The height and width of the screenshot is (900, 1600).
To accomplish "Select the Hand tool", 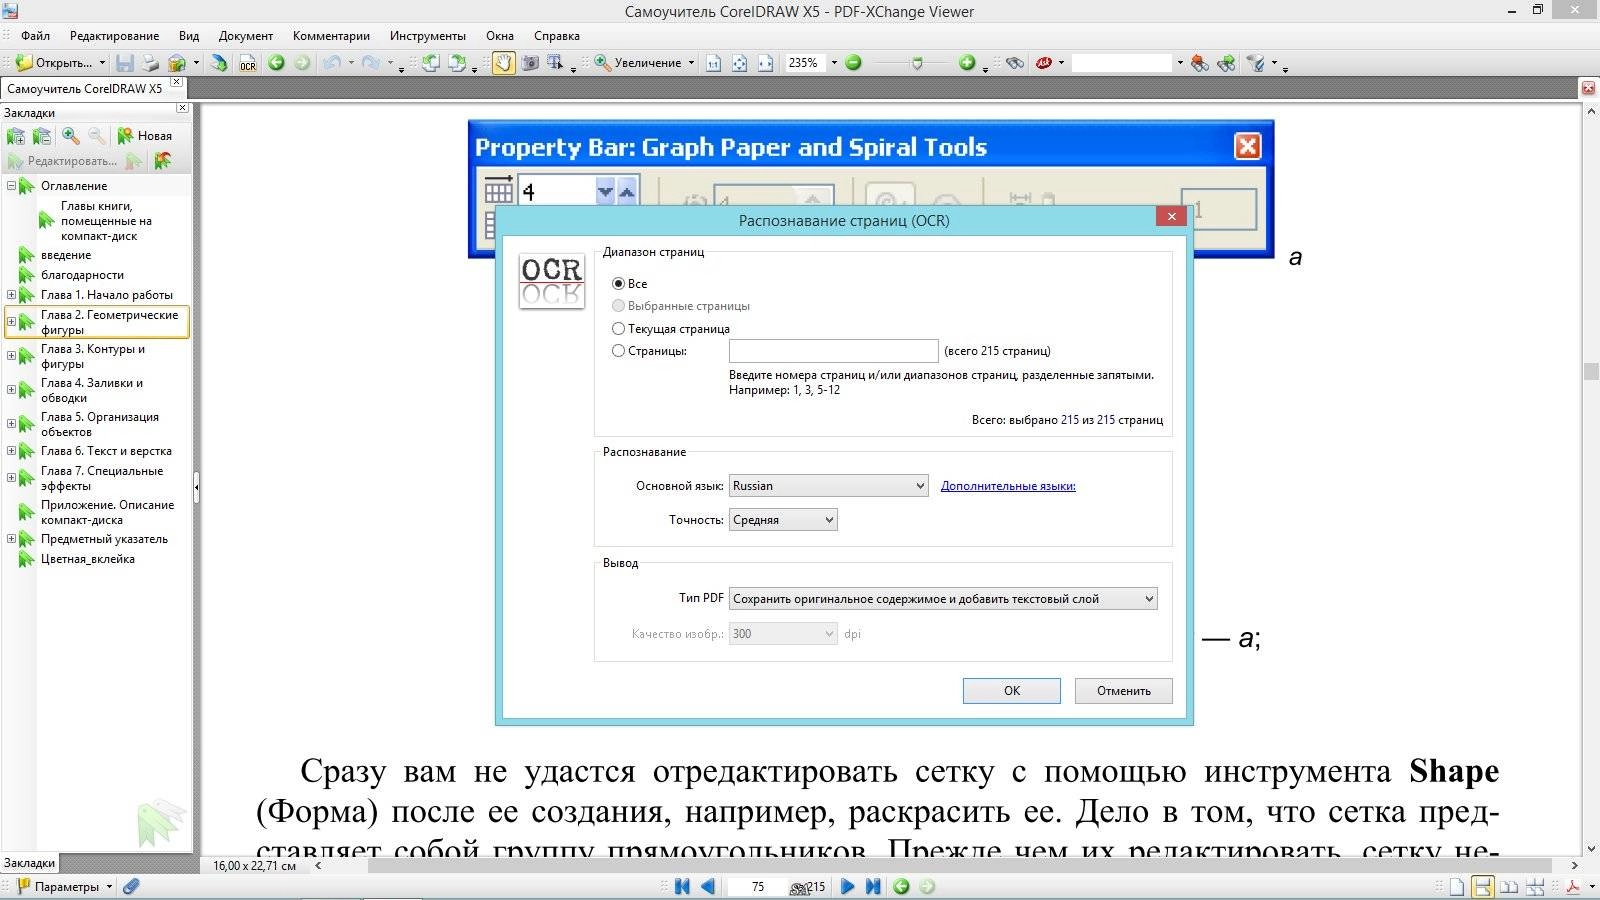I will [x=503, y=63].
